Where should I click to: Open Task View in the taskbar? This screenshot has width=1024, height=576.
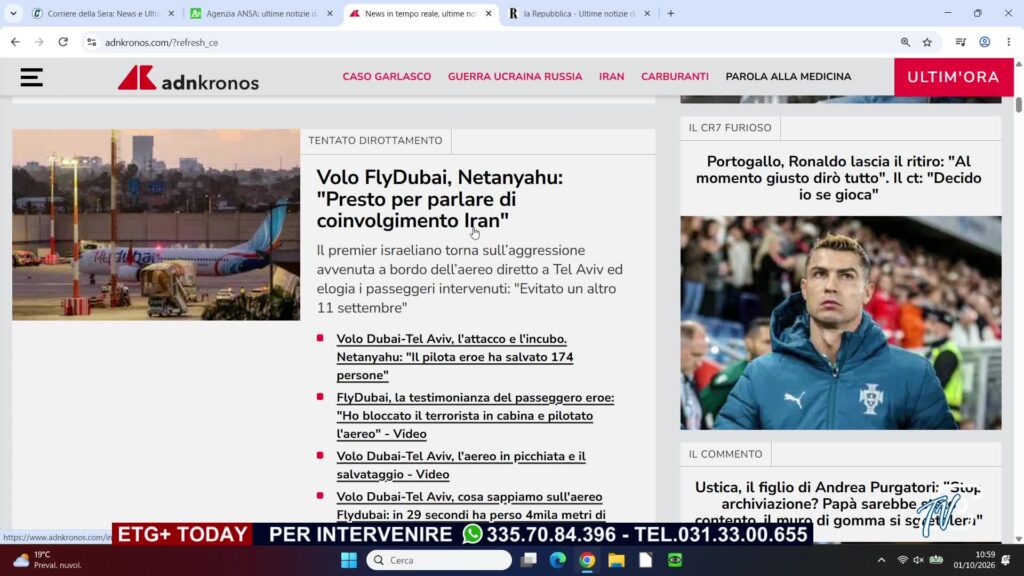point(528,560)
